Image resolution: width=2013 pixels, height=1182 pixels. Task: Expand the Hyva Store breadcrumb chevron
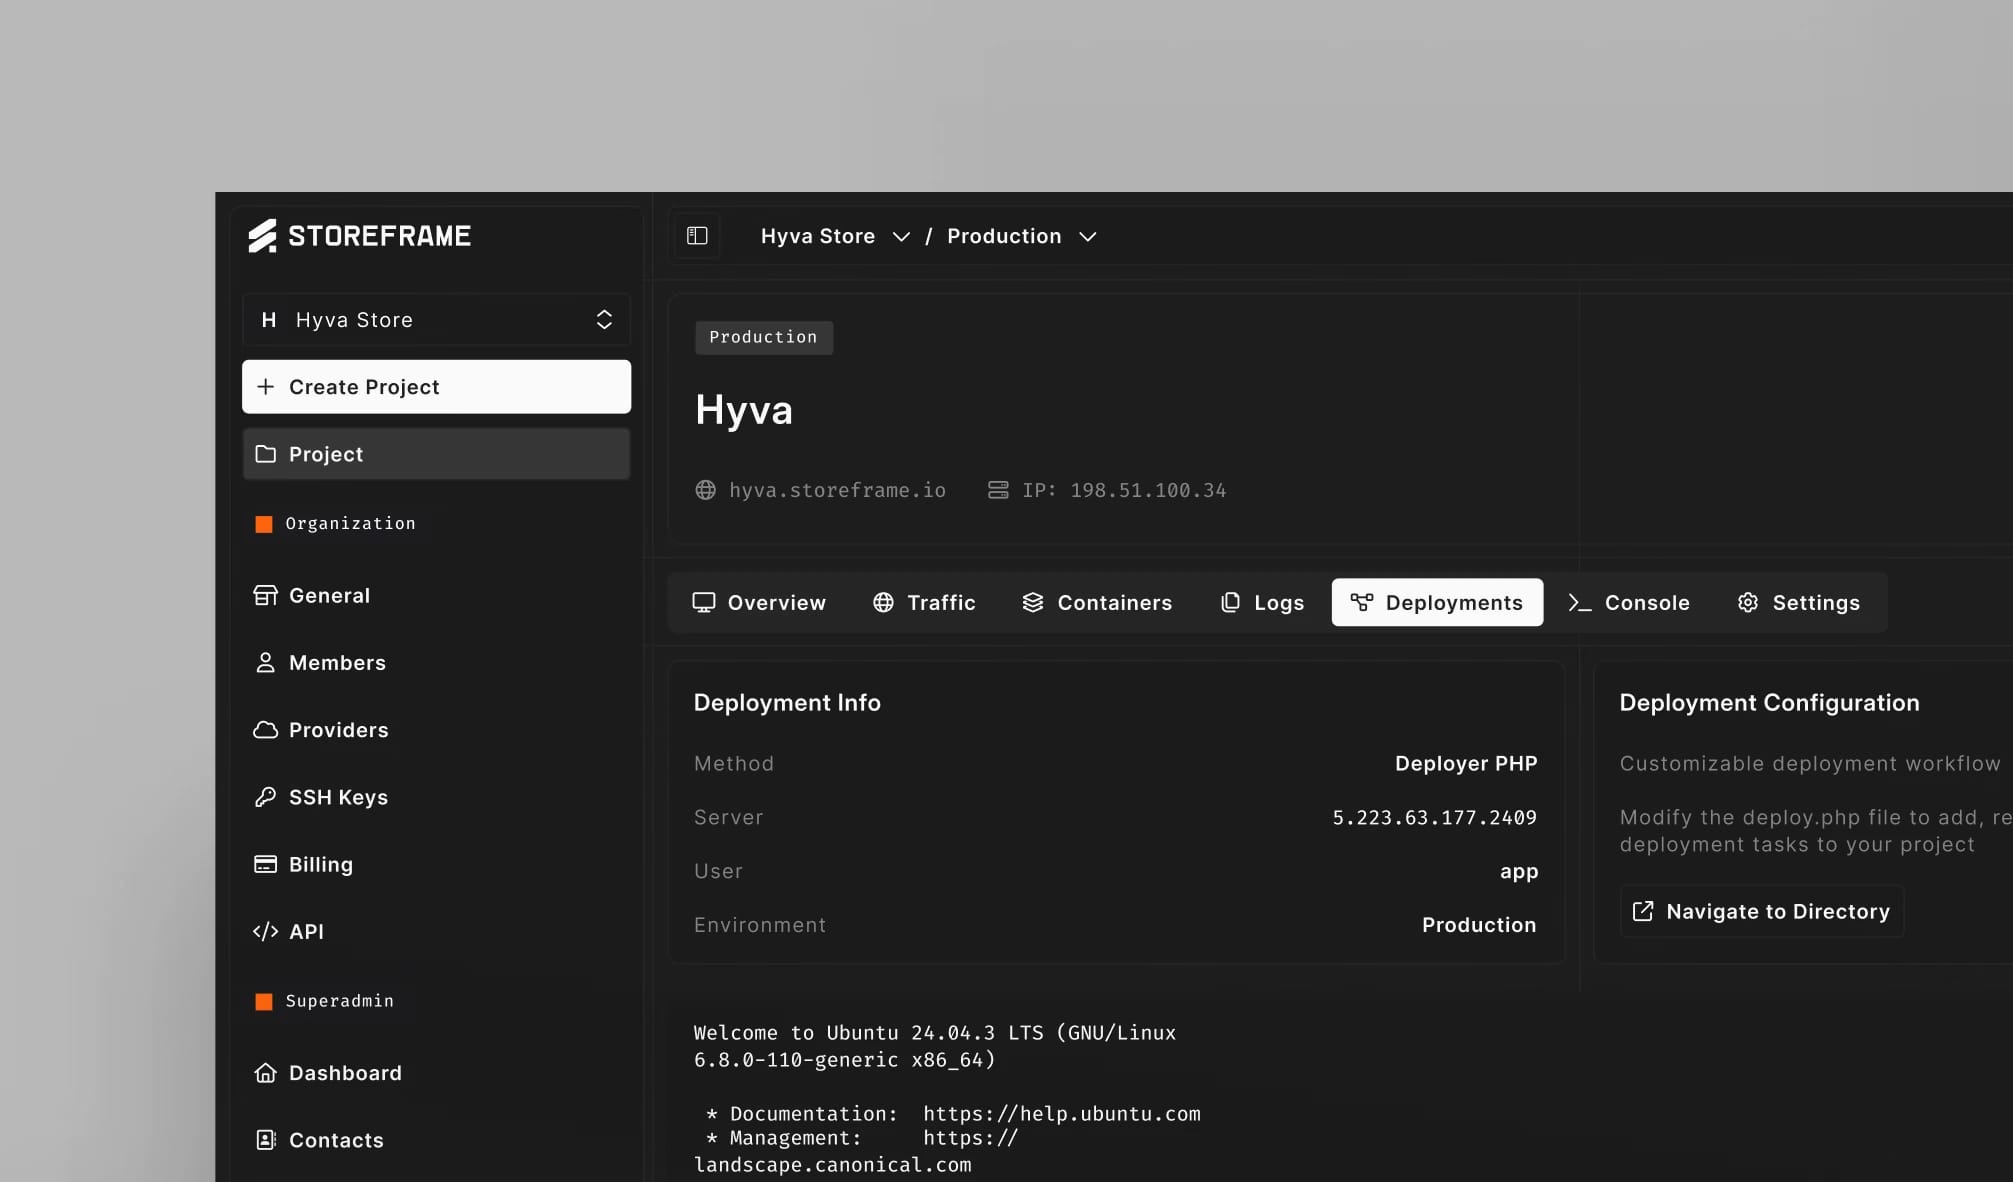click(x=901, y=237)
